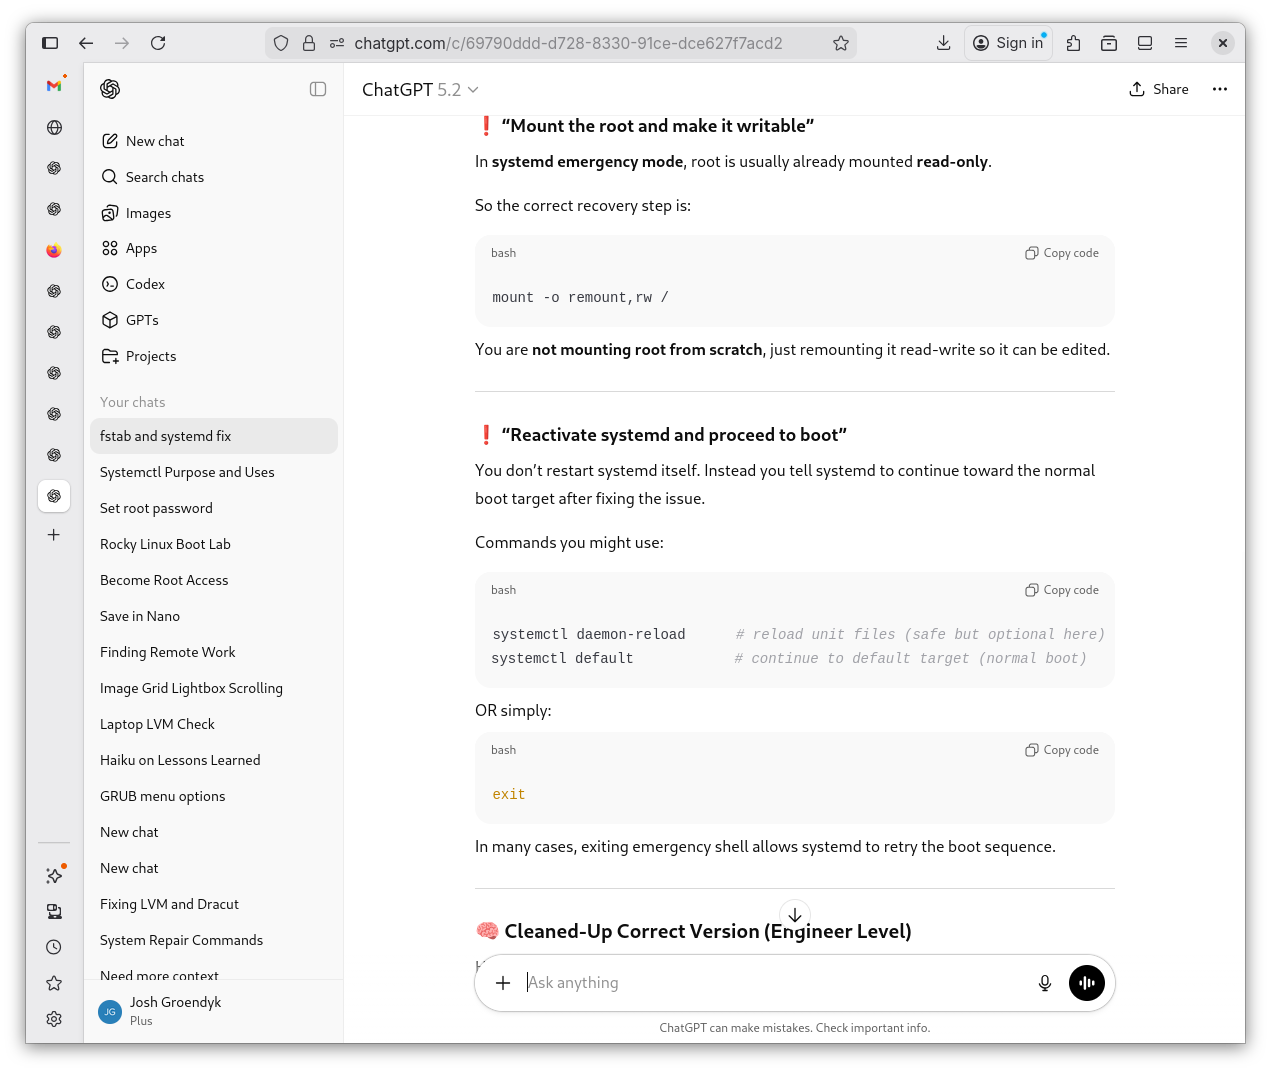Click the browser reload button
This screenshot has width=1271, height=1072.
click(x=158, y=43)
